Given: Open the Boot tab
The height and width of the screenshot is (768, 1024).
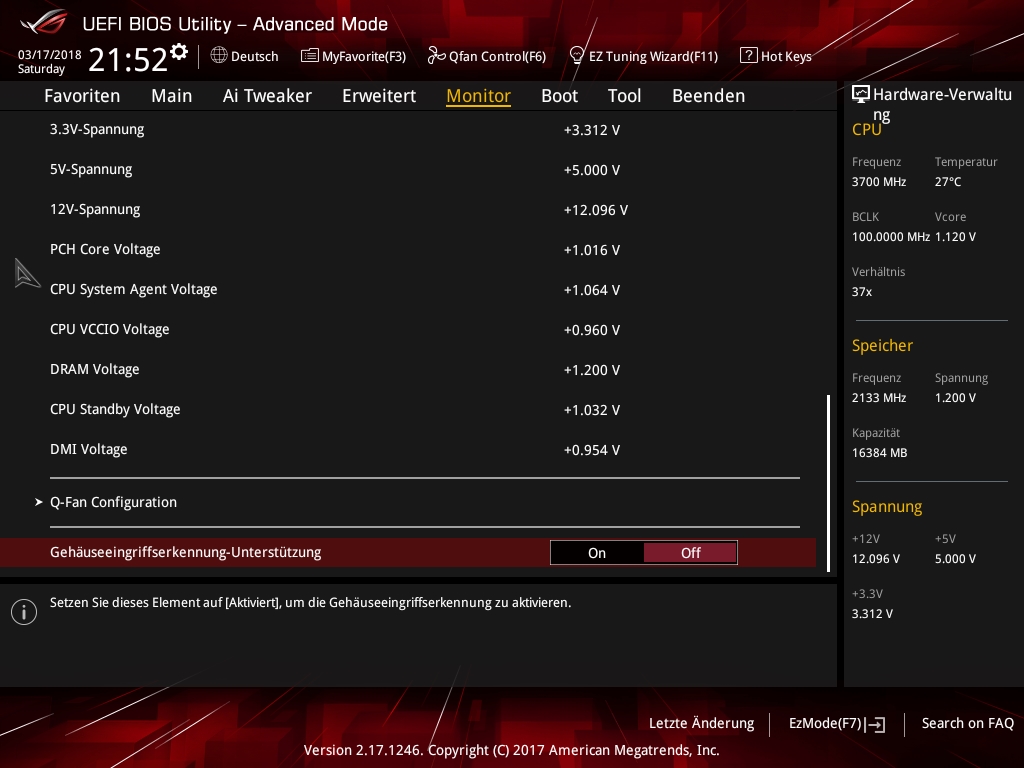Looking at the screenshot, I should coord(560,96).
